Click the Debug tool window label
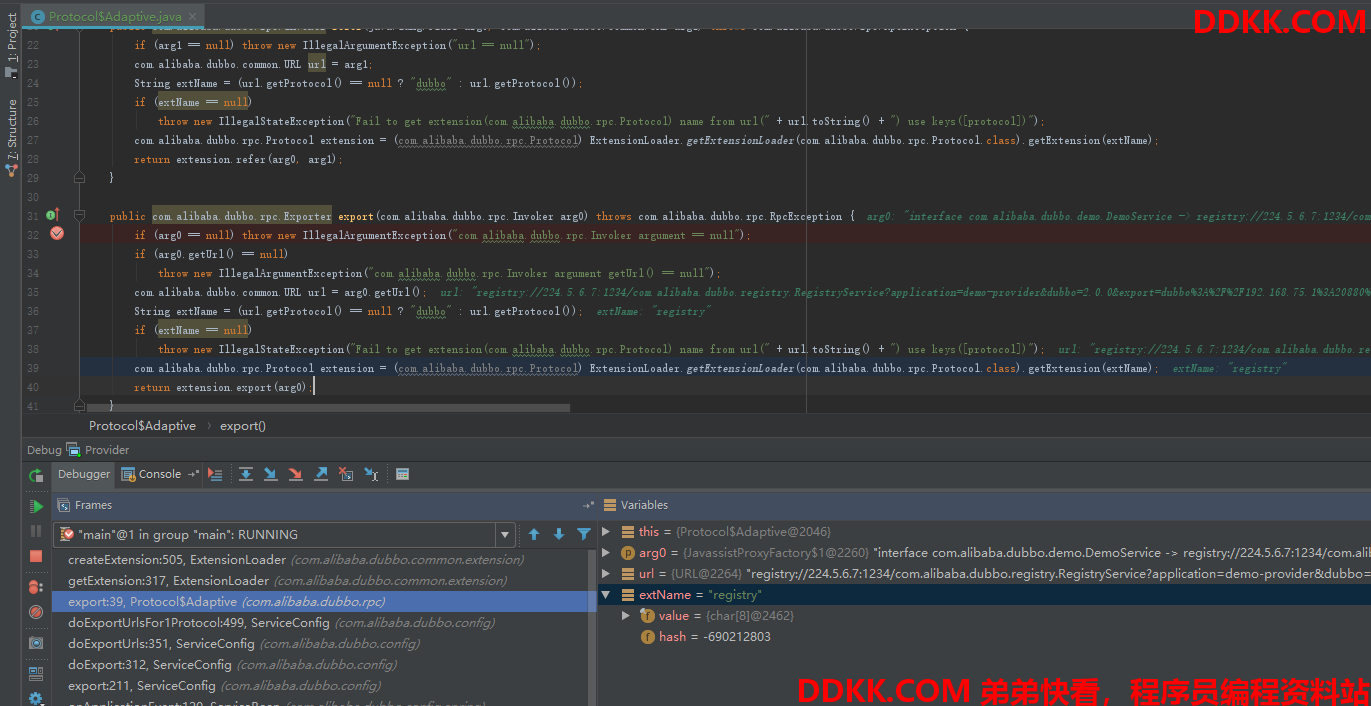This screenshot has height=706, width=1371. coord(44,450)
